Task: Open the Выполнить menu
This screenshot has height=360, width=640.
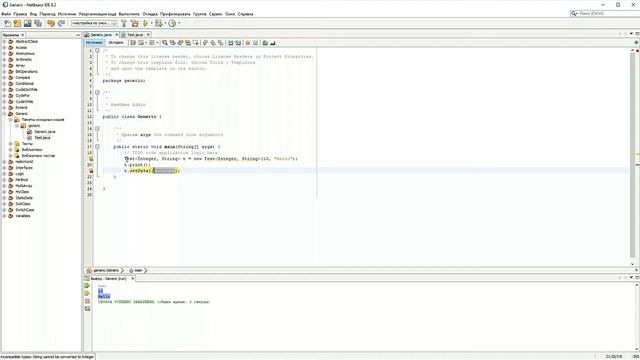Action: click(129, 14)
